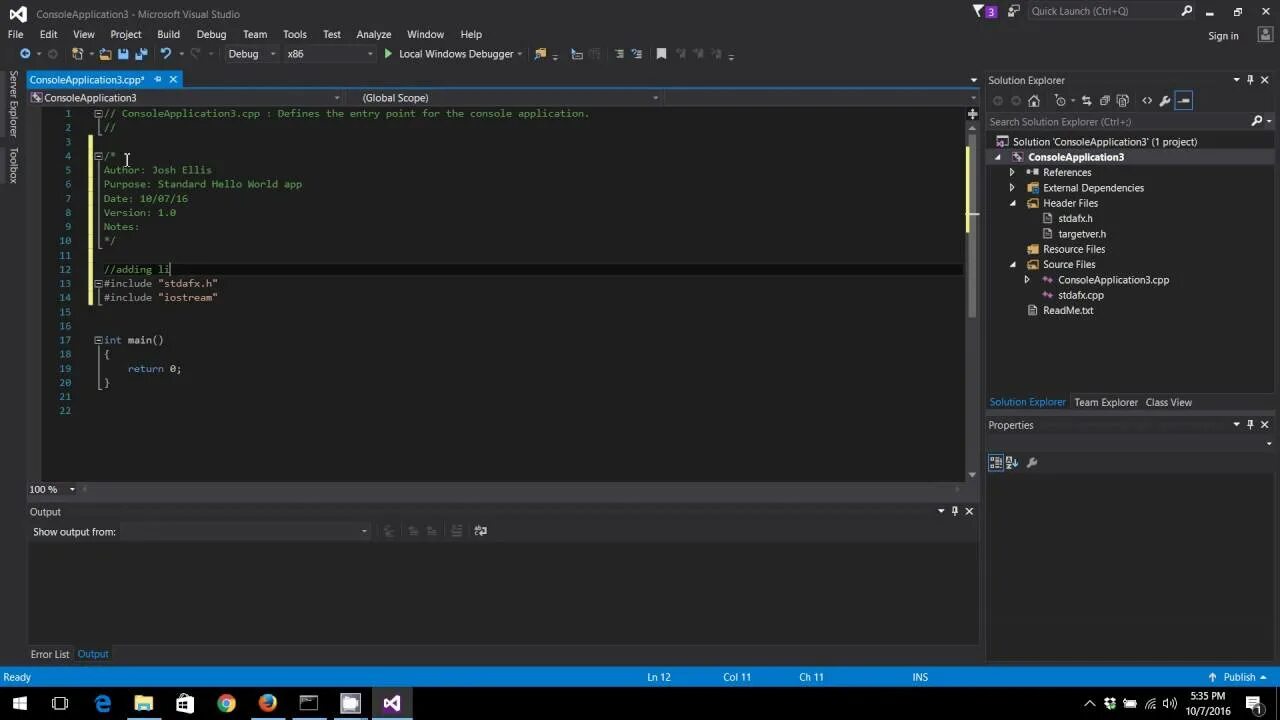Click the Sign in link

click(x=1223, y=35)
